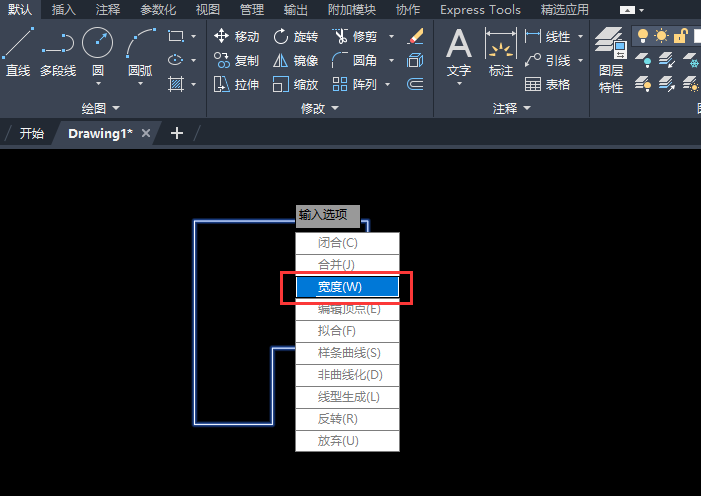The image size is (701, 496).
Task: Click the Make Current layer icon
Action: [x=667, y=60]
